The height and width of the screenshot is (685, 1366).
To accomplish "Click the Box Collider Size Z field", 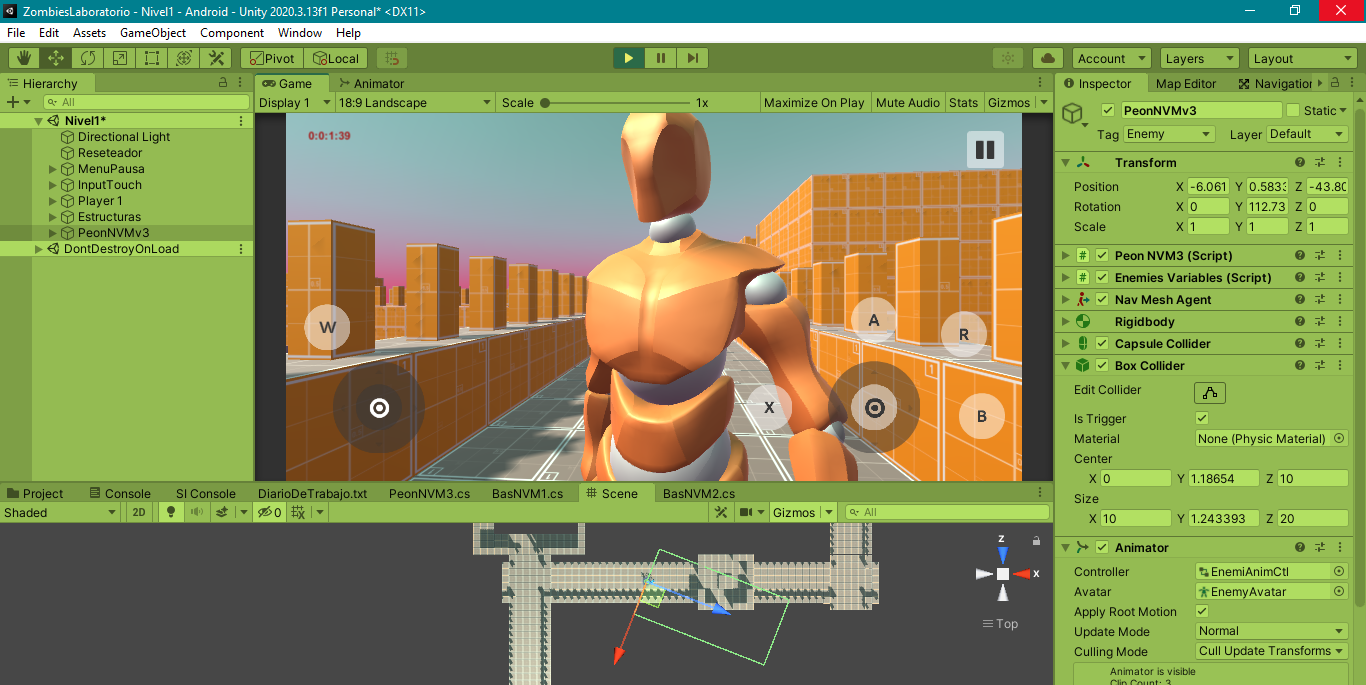I will tap(1312, 519).
